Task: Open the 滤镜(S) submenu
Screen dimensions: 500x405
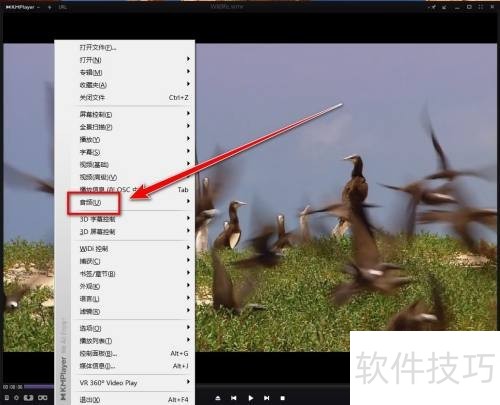Action: 133,312
